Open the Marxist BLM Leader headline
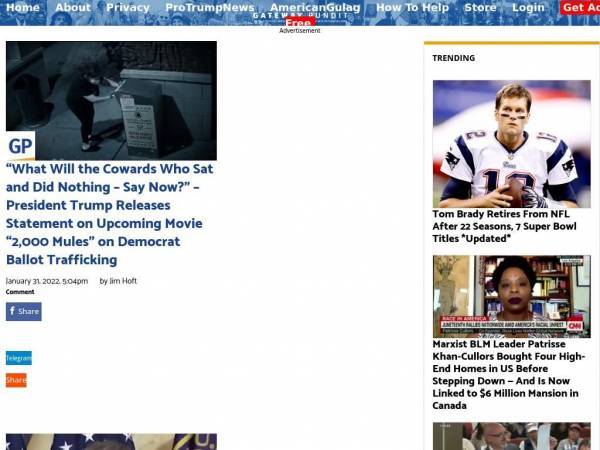600x450 pixels. 509,375
